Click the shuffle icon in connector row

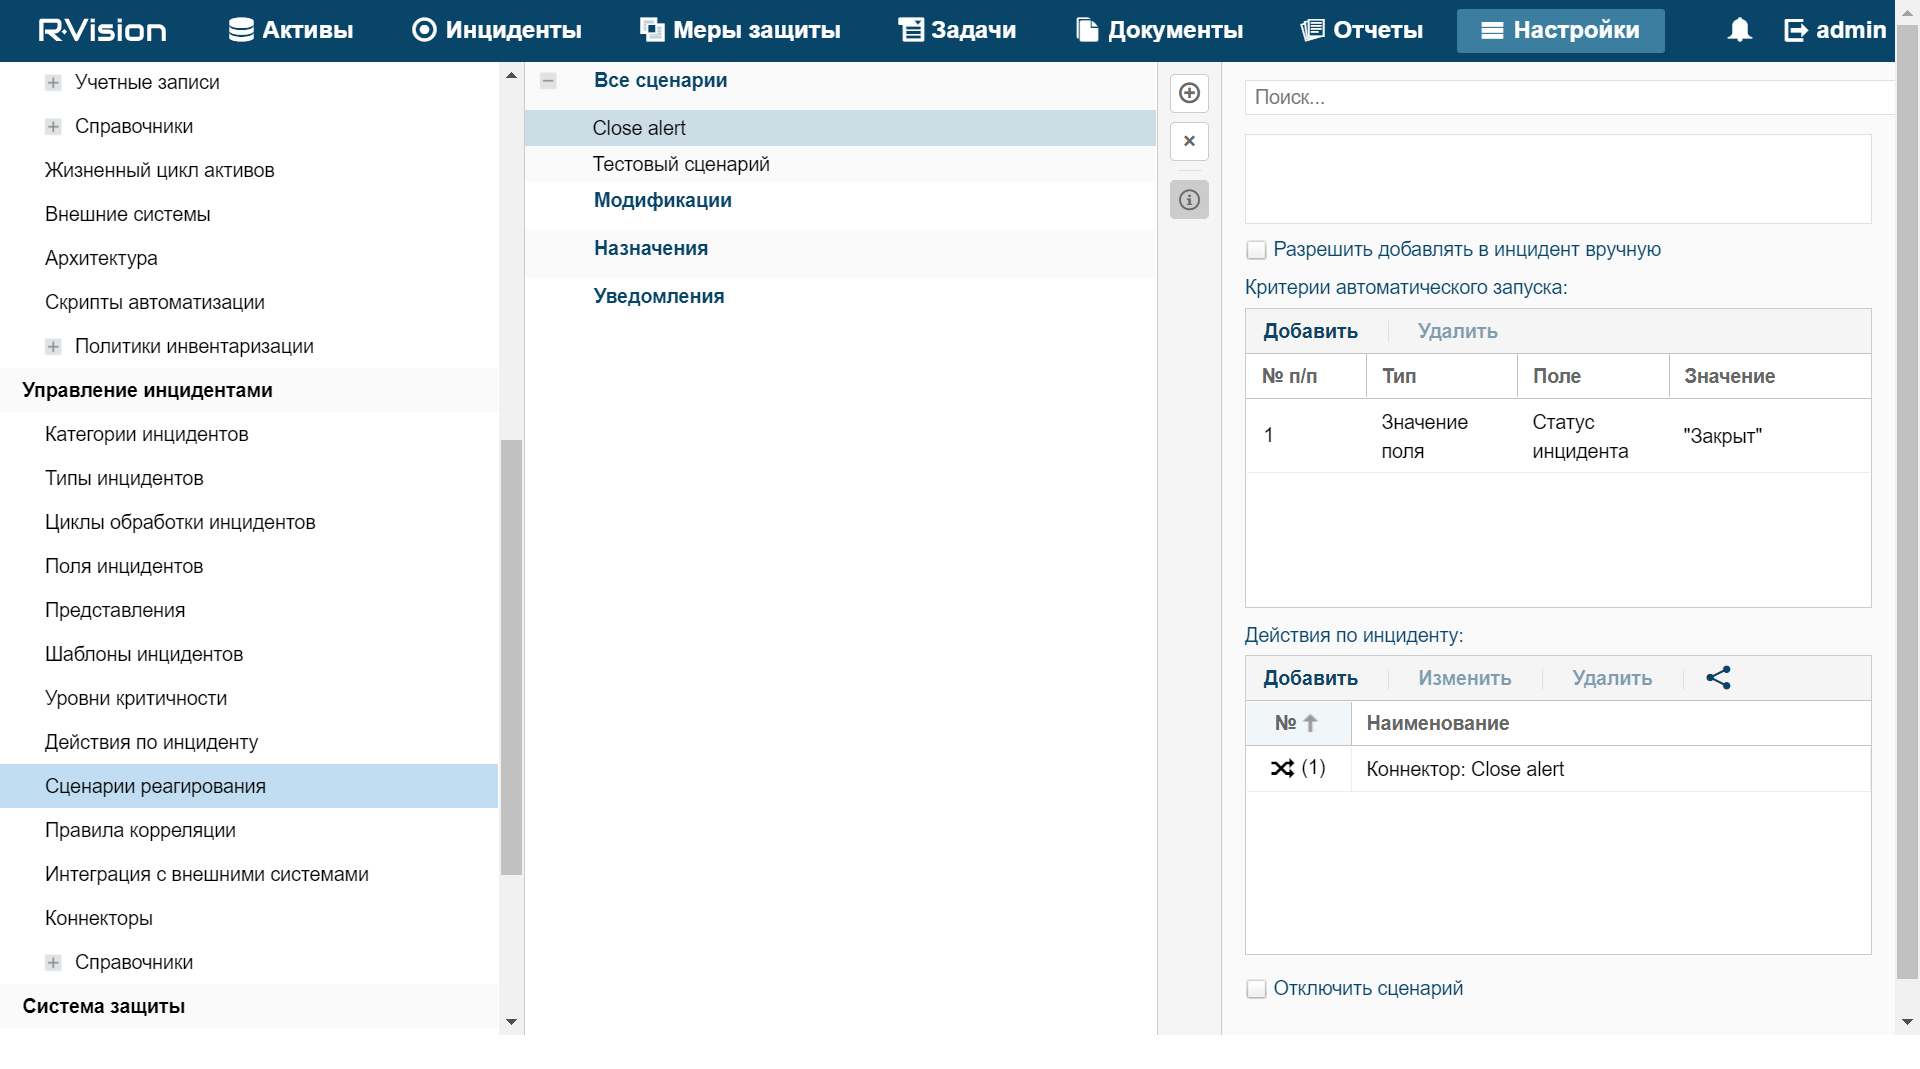(1282, 768)
